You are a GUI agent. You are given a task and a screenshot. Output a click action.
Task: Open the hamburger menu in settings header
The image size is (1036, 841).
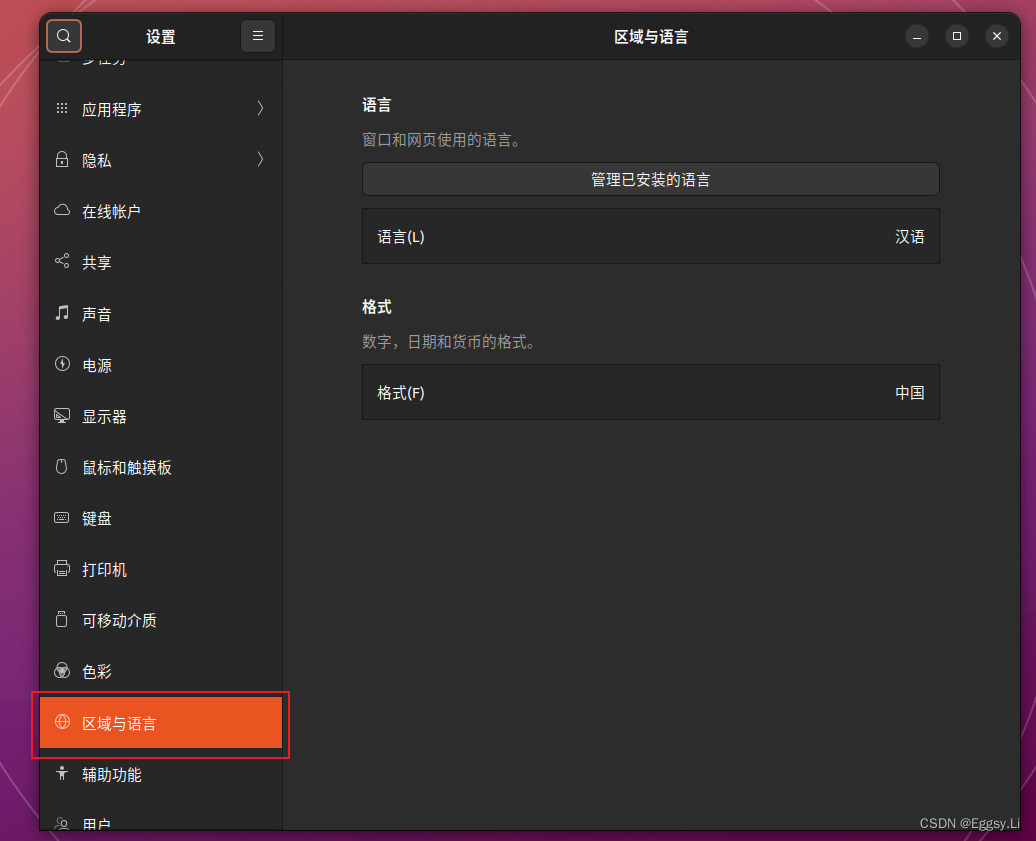coord(258,36)
